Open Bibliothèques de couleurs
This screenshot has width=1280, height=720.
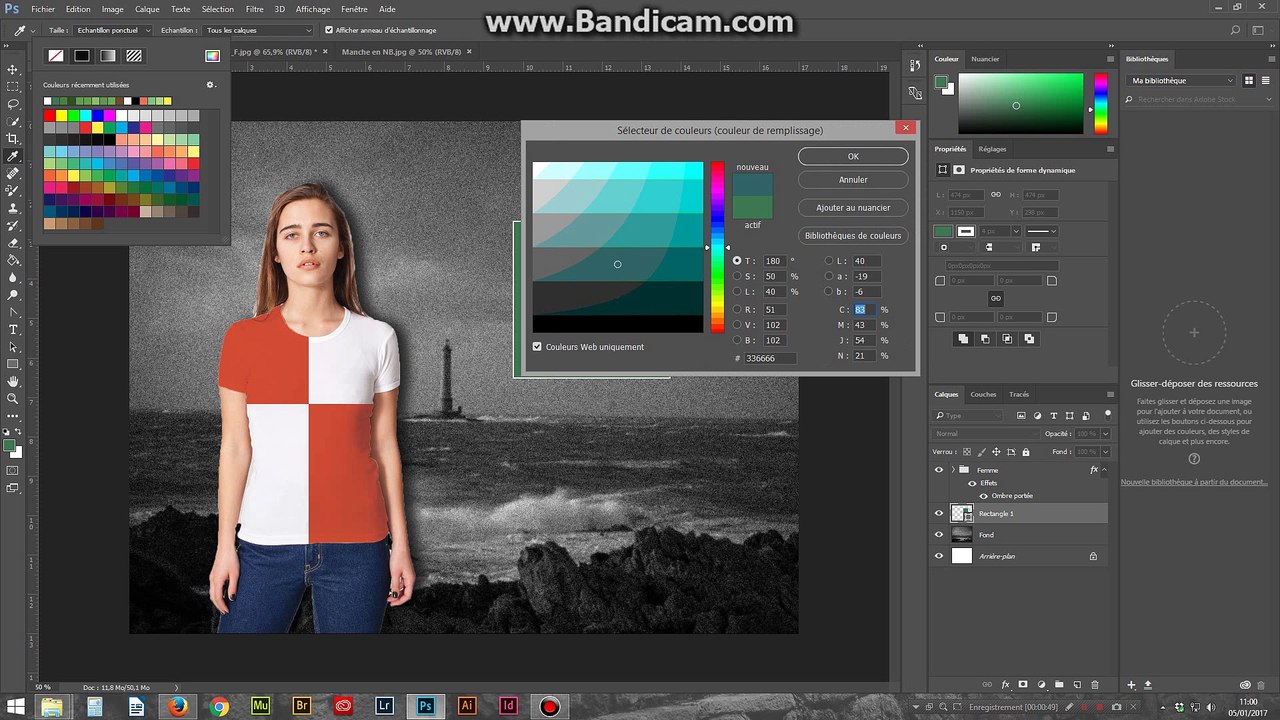[853, 236]
